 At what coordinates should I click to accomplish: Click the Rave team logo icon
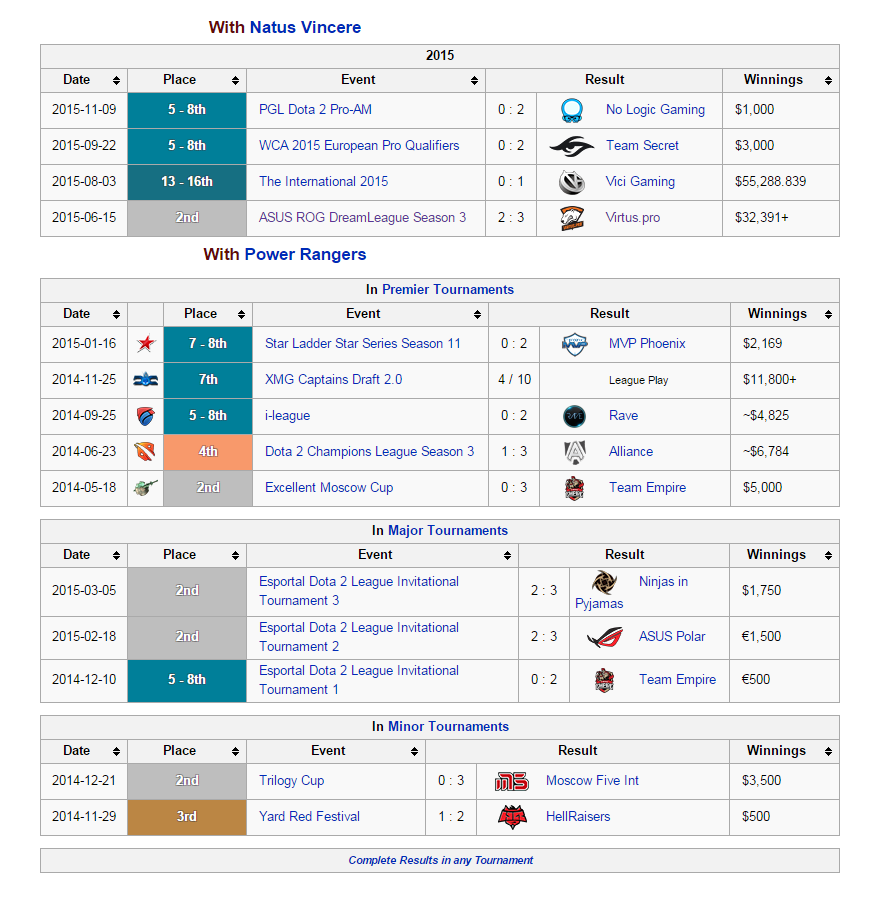click(x=575, y=416)
